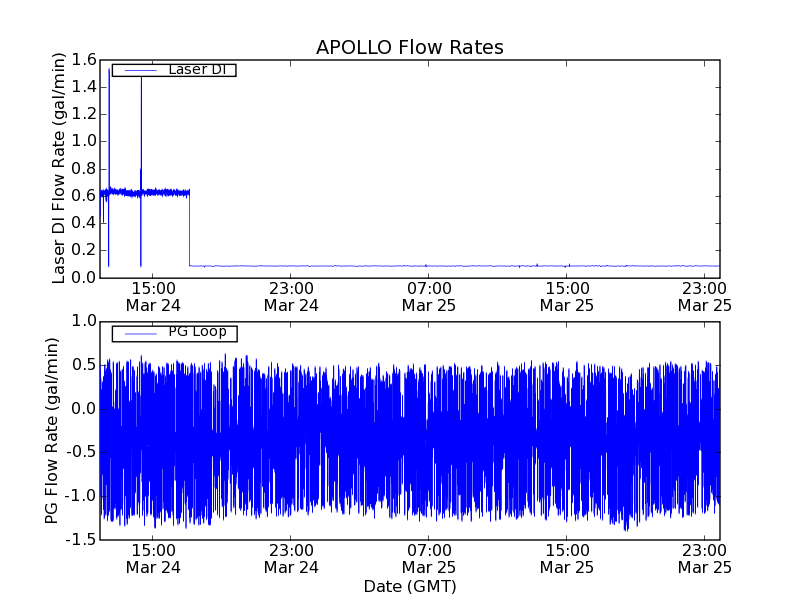The width and height of the screenshot is (800, 600).
Task: Click 15:00 Mar 25 tick under bottom plot
Action: coord(567,558)
